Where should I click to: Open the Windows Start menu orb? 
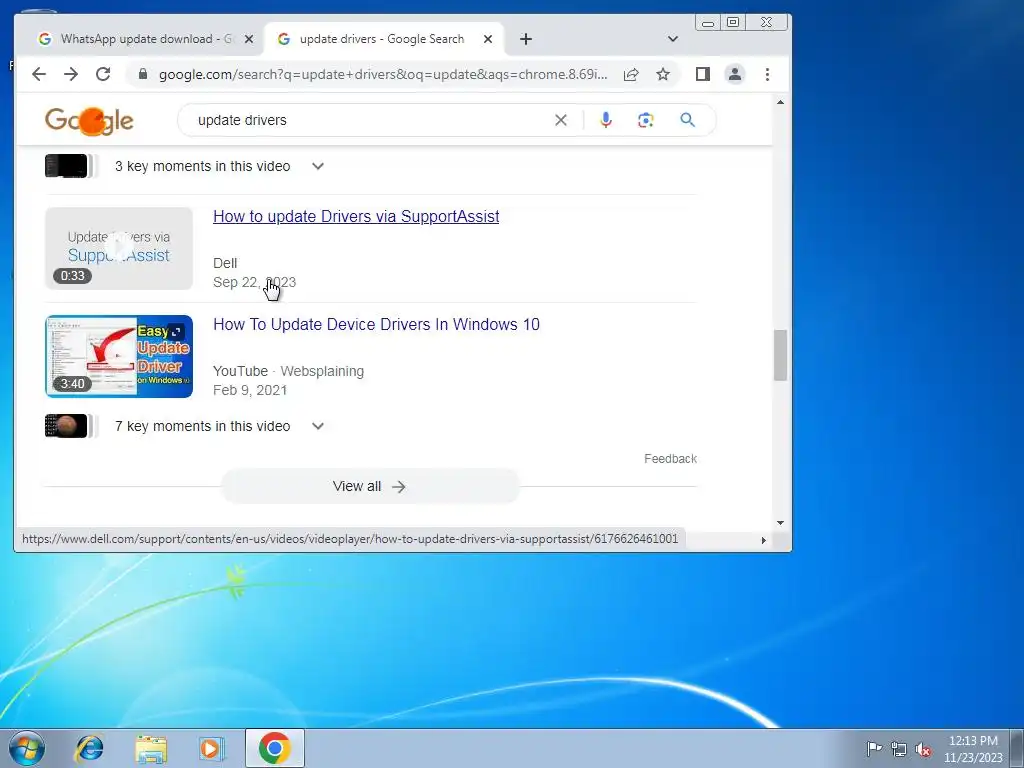pos(27,748)
